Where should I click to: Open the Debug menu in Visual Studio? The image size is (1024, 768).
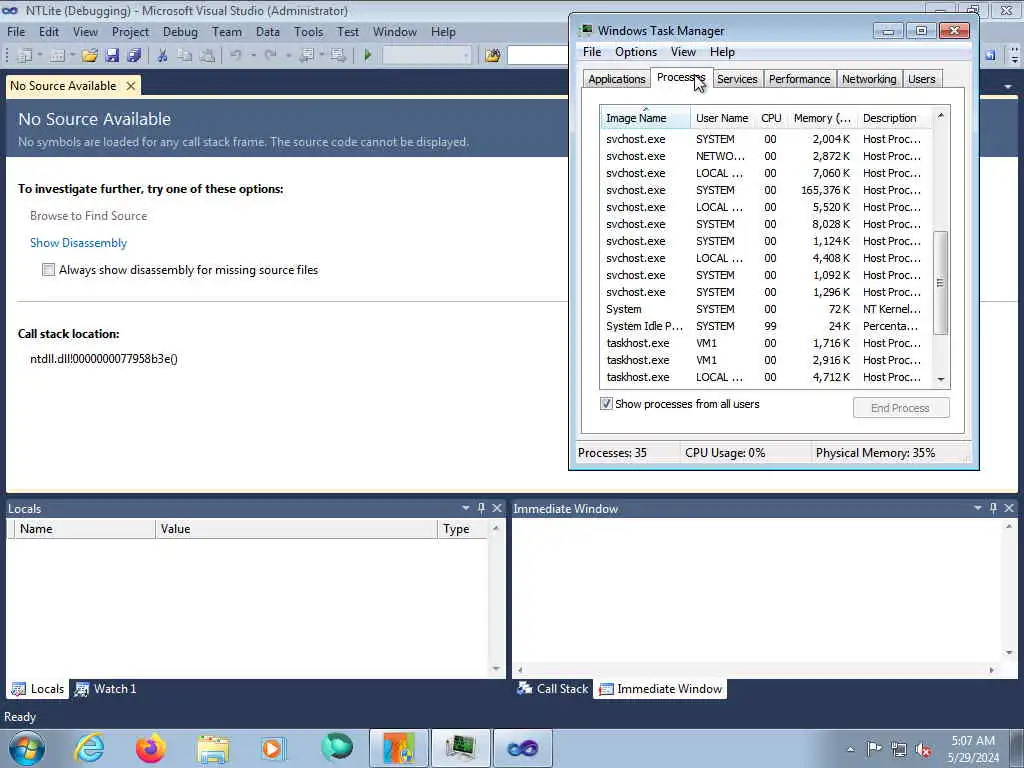(180, 31)
